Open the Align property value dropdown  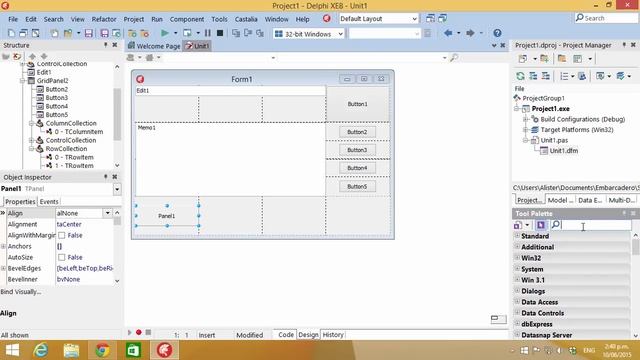107,213
